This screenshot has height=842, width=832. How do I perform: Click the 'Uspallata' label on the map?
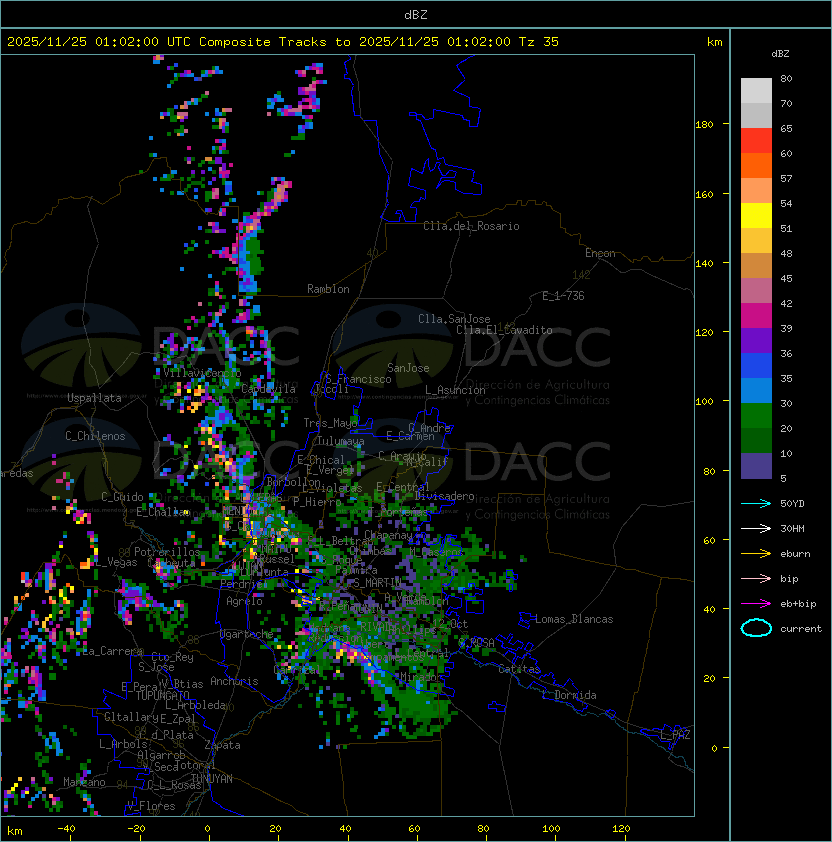point(95,398)
